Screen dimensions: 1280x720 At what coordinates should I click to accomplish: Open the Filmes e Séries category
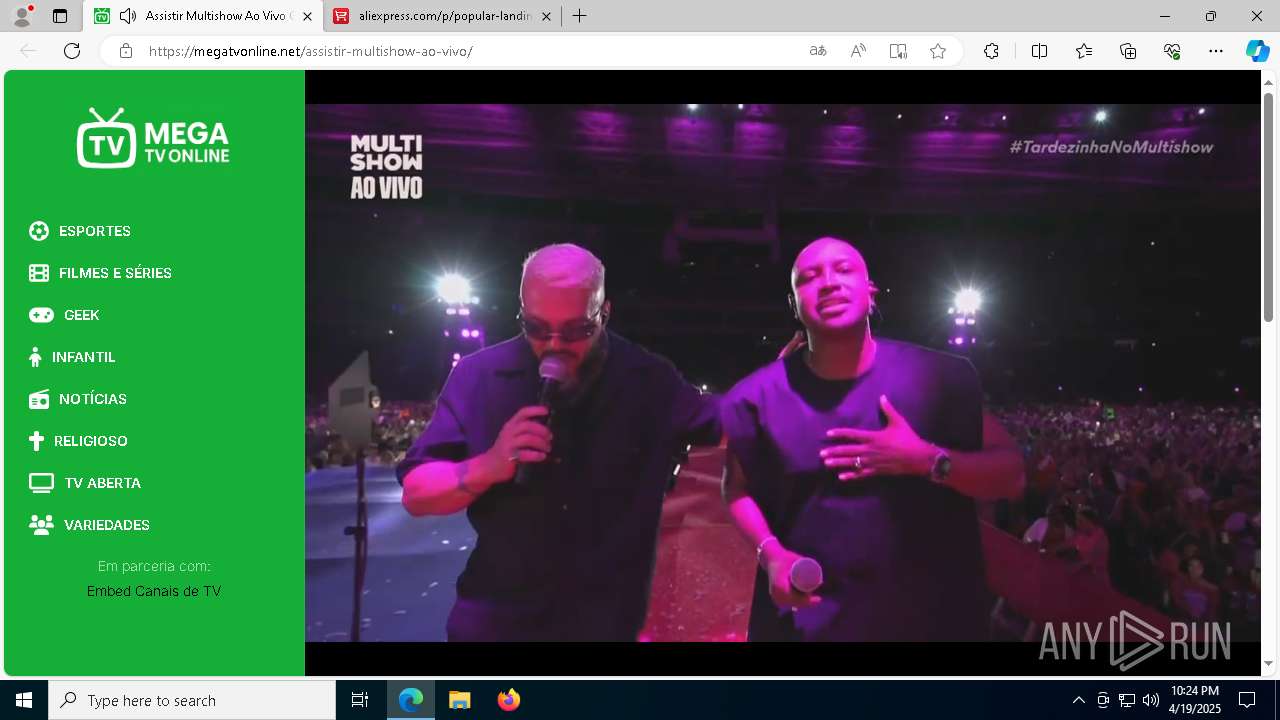[x=115, y=273]
